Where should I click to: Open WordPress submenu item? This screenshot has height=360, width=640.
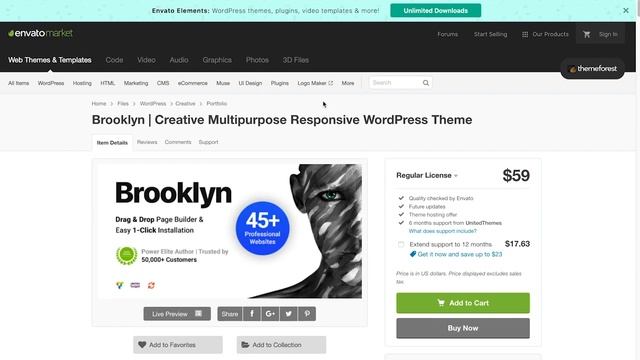coord(51,83)
